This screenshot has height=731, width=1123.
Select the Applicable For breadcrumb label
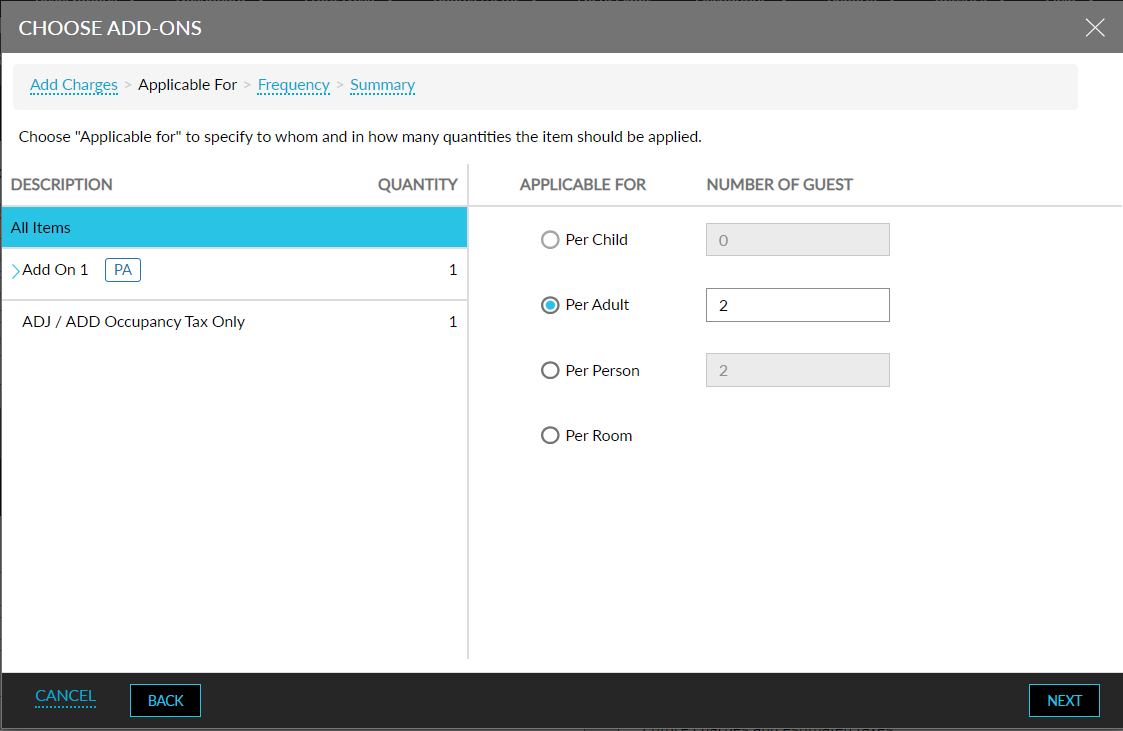click(188, 85)
